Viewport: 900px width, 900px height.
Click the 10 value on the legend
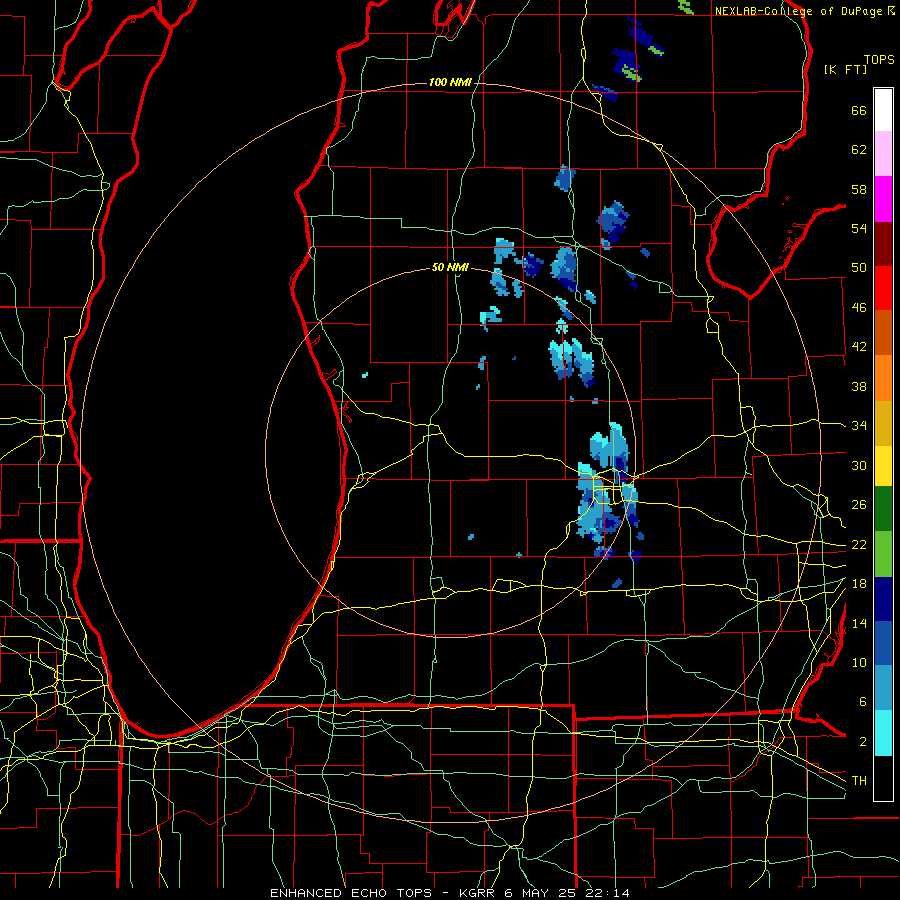pyautogui.click(x=859, y=662)
